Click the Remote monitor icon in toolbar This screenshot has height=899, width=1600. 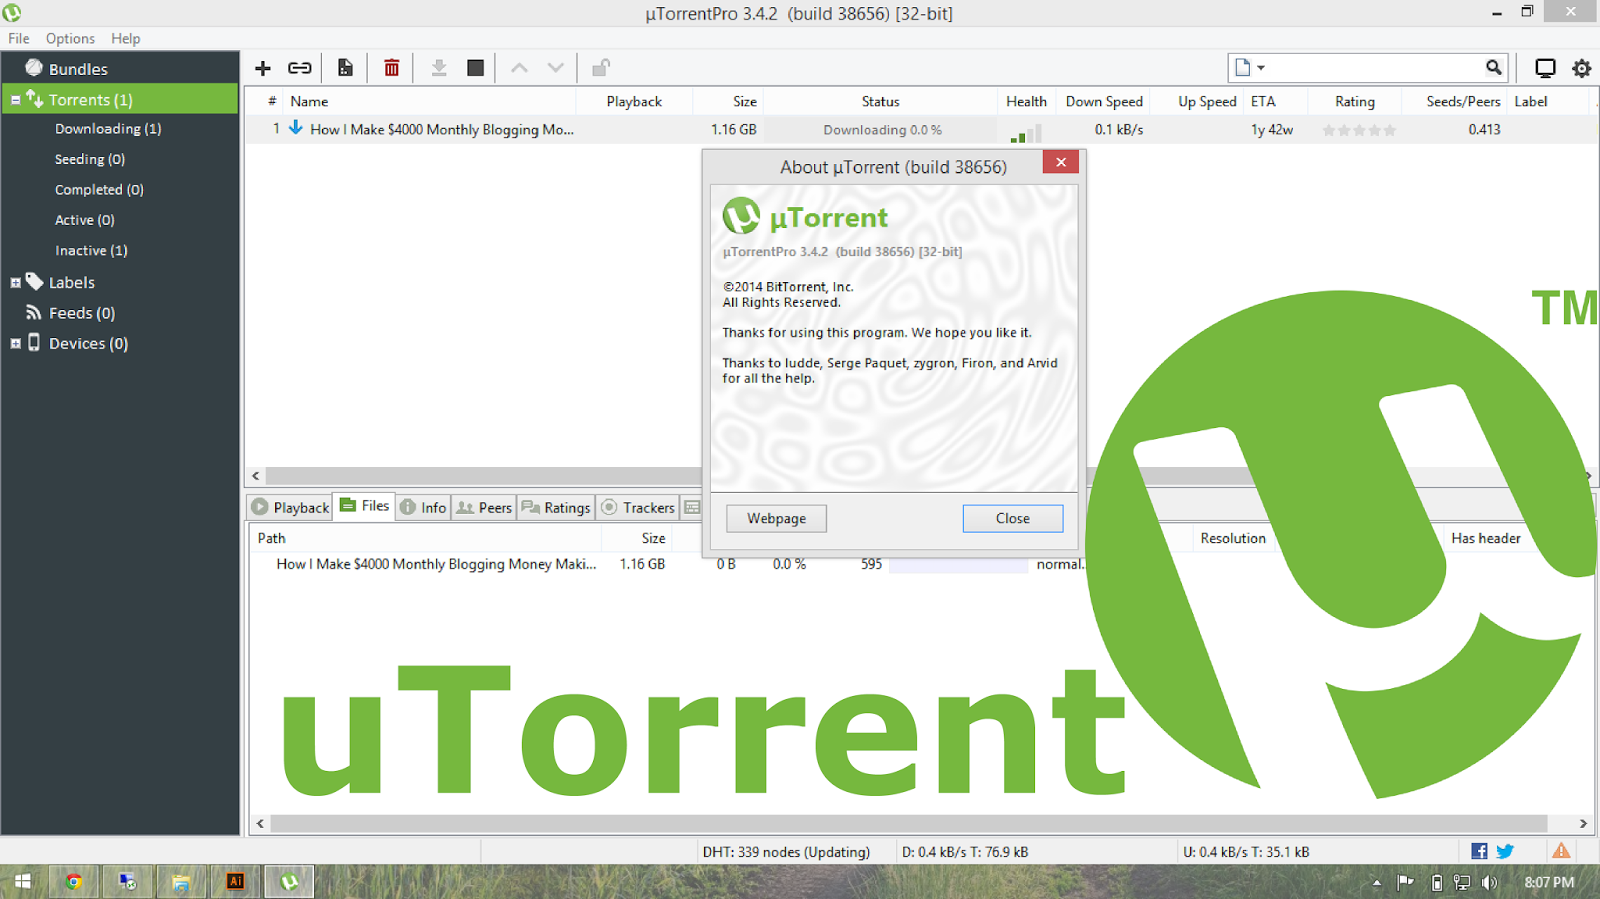1545,68
